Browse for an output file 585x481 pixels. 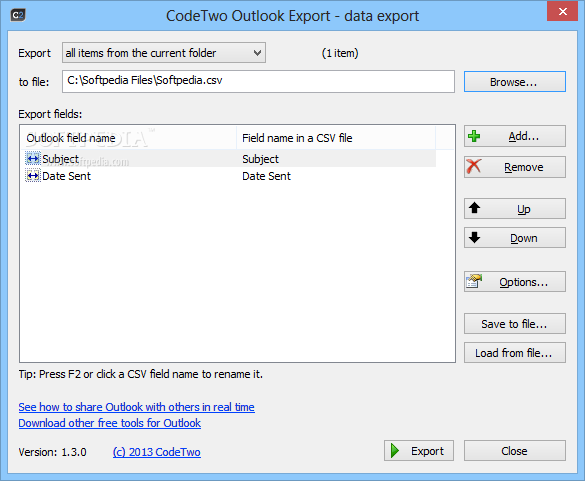click(x=514, y=81)
